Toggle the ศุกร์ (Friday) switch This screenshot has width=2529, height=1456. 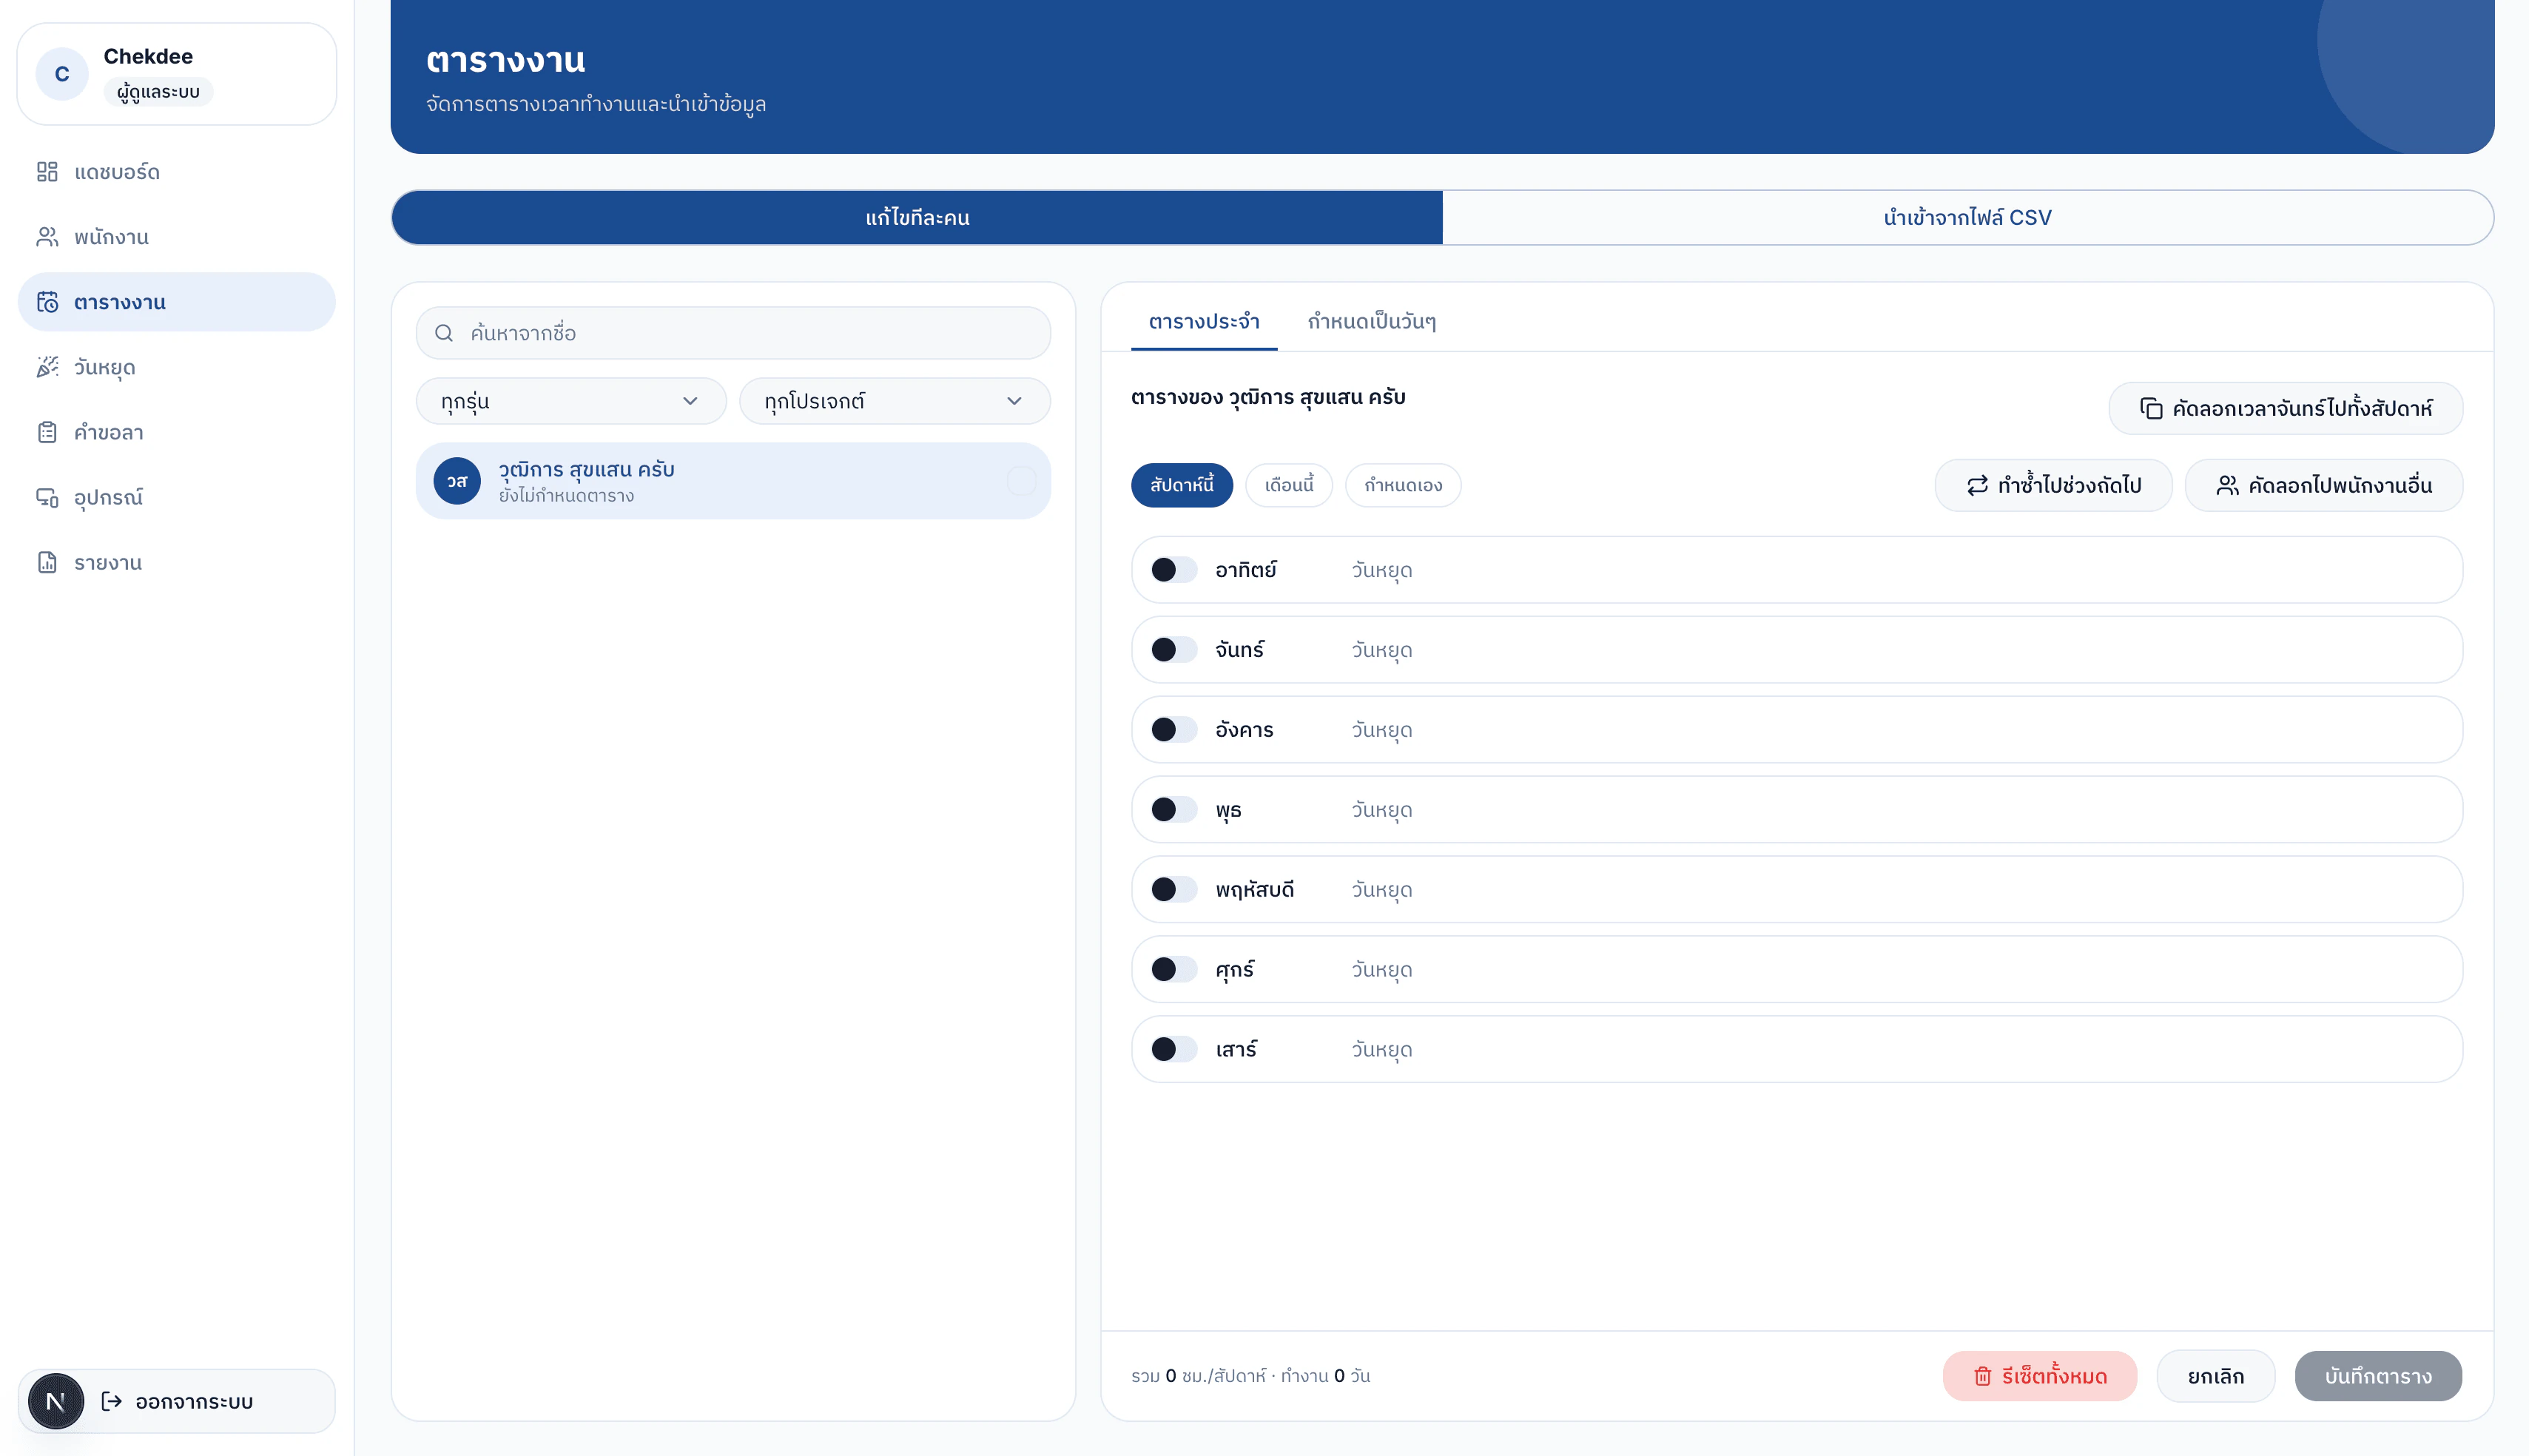coord(1173,969)
